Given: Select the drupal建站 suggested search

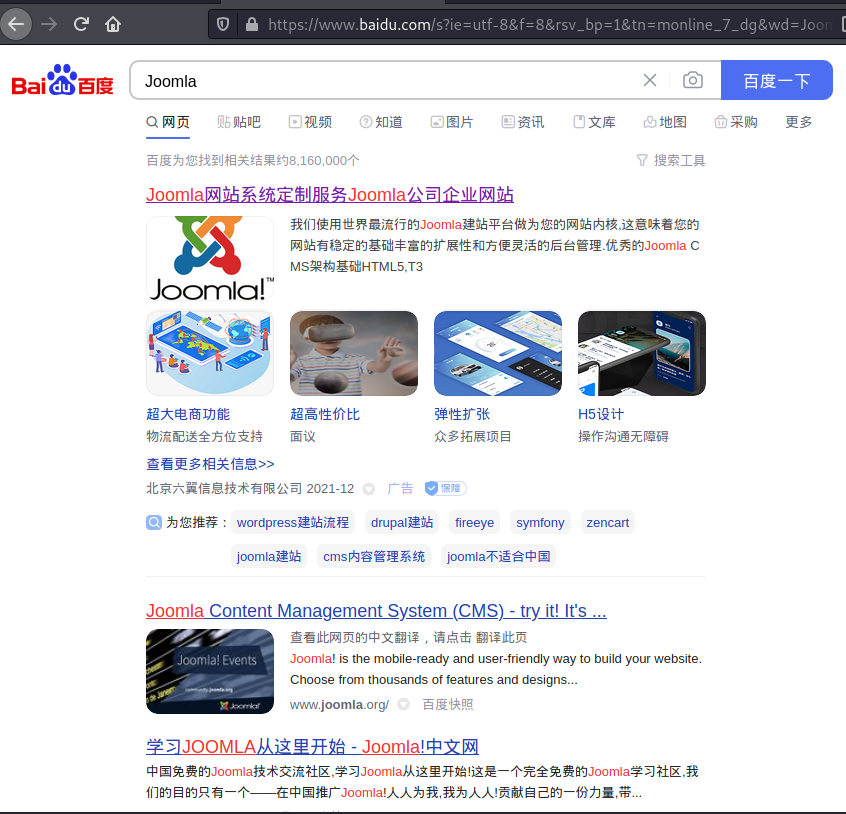Looking at the screenshot, I should tap(401, 522).
